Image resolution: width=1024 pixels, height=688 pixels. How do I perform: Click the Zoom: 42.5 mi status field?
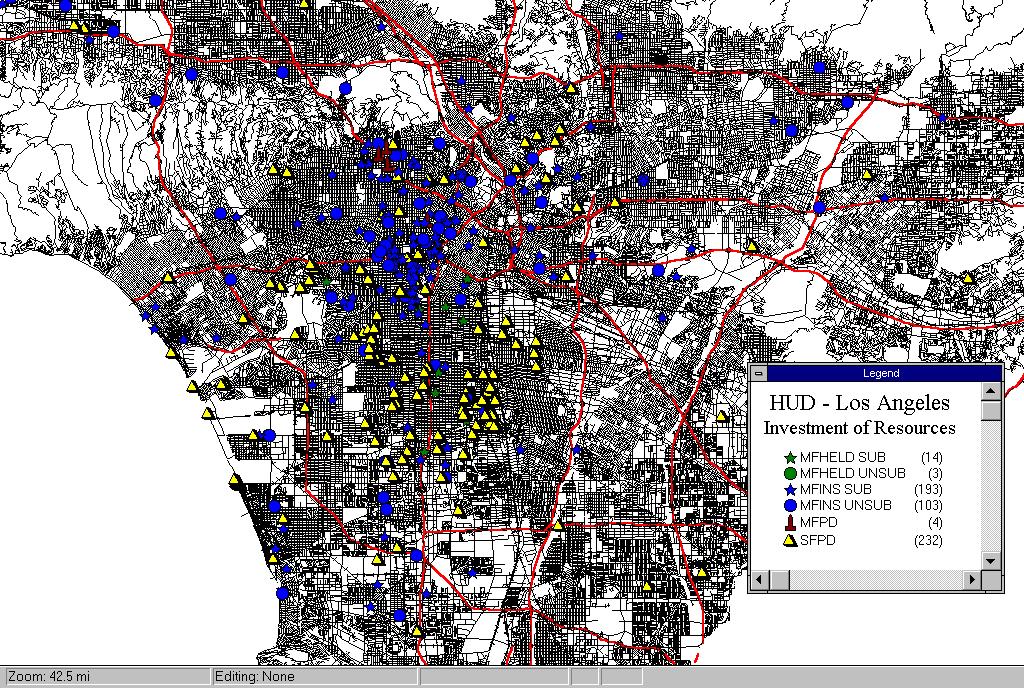[x=105, y=677]
